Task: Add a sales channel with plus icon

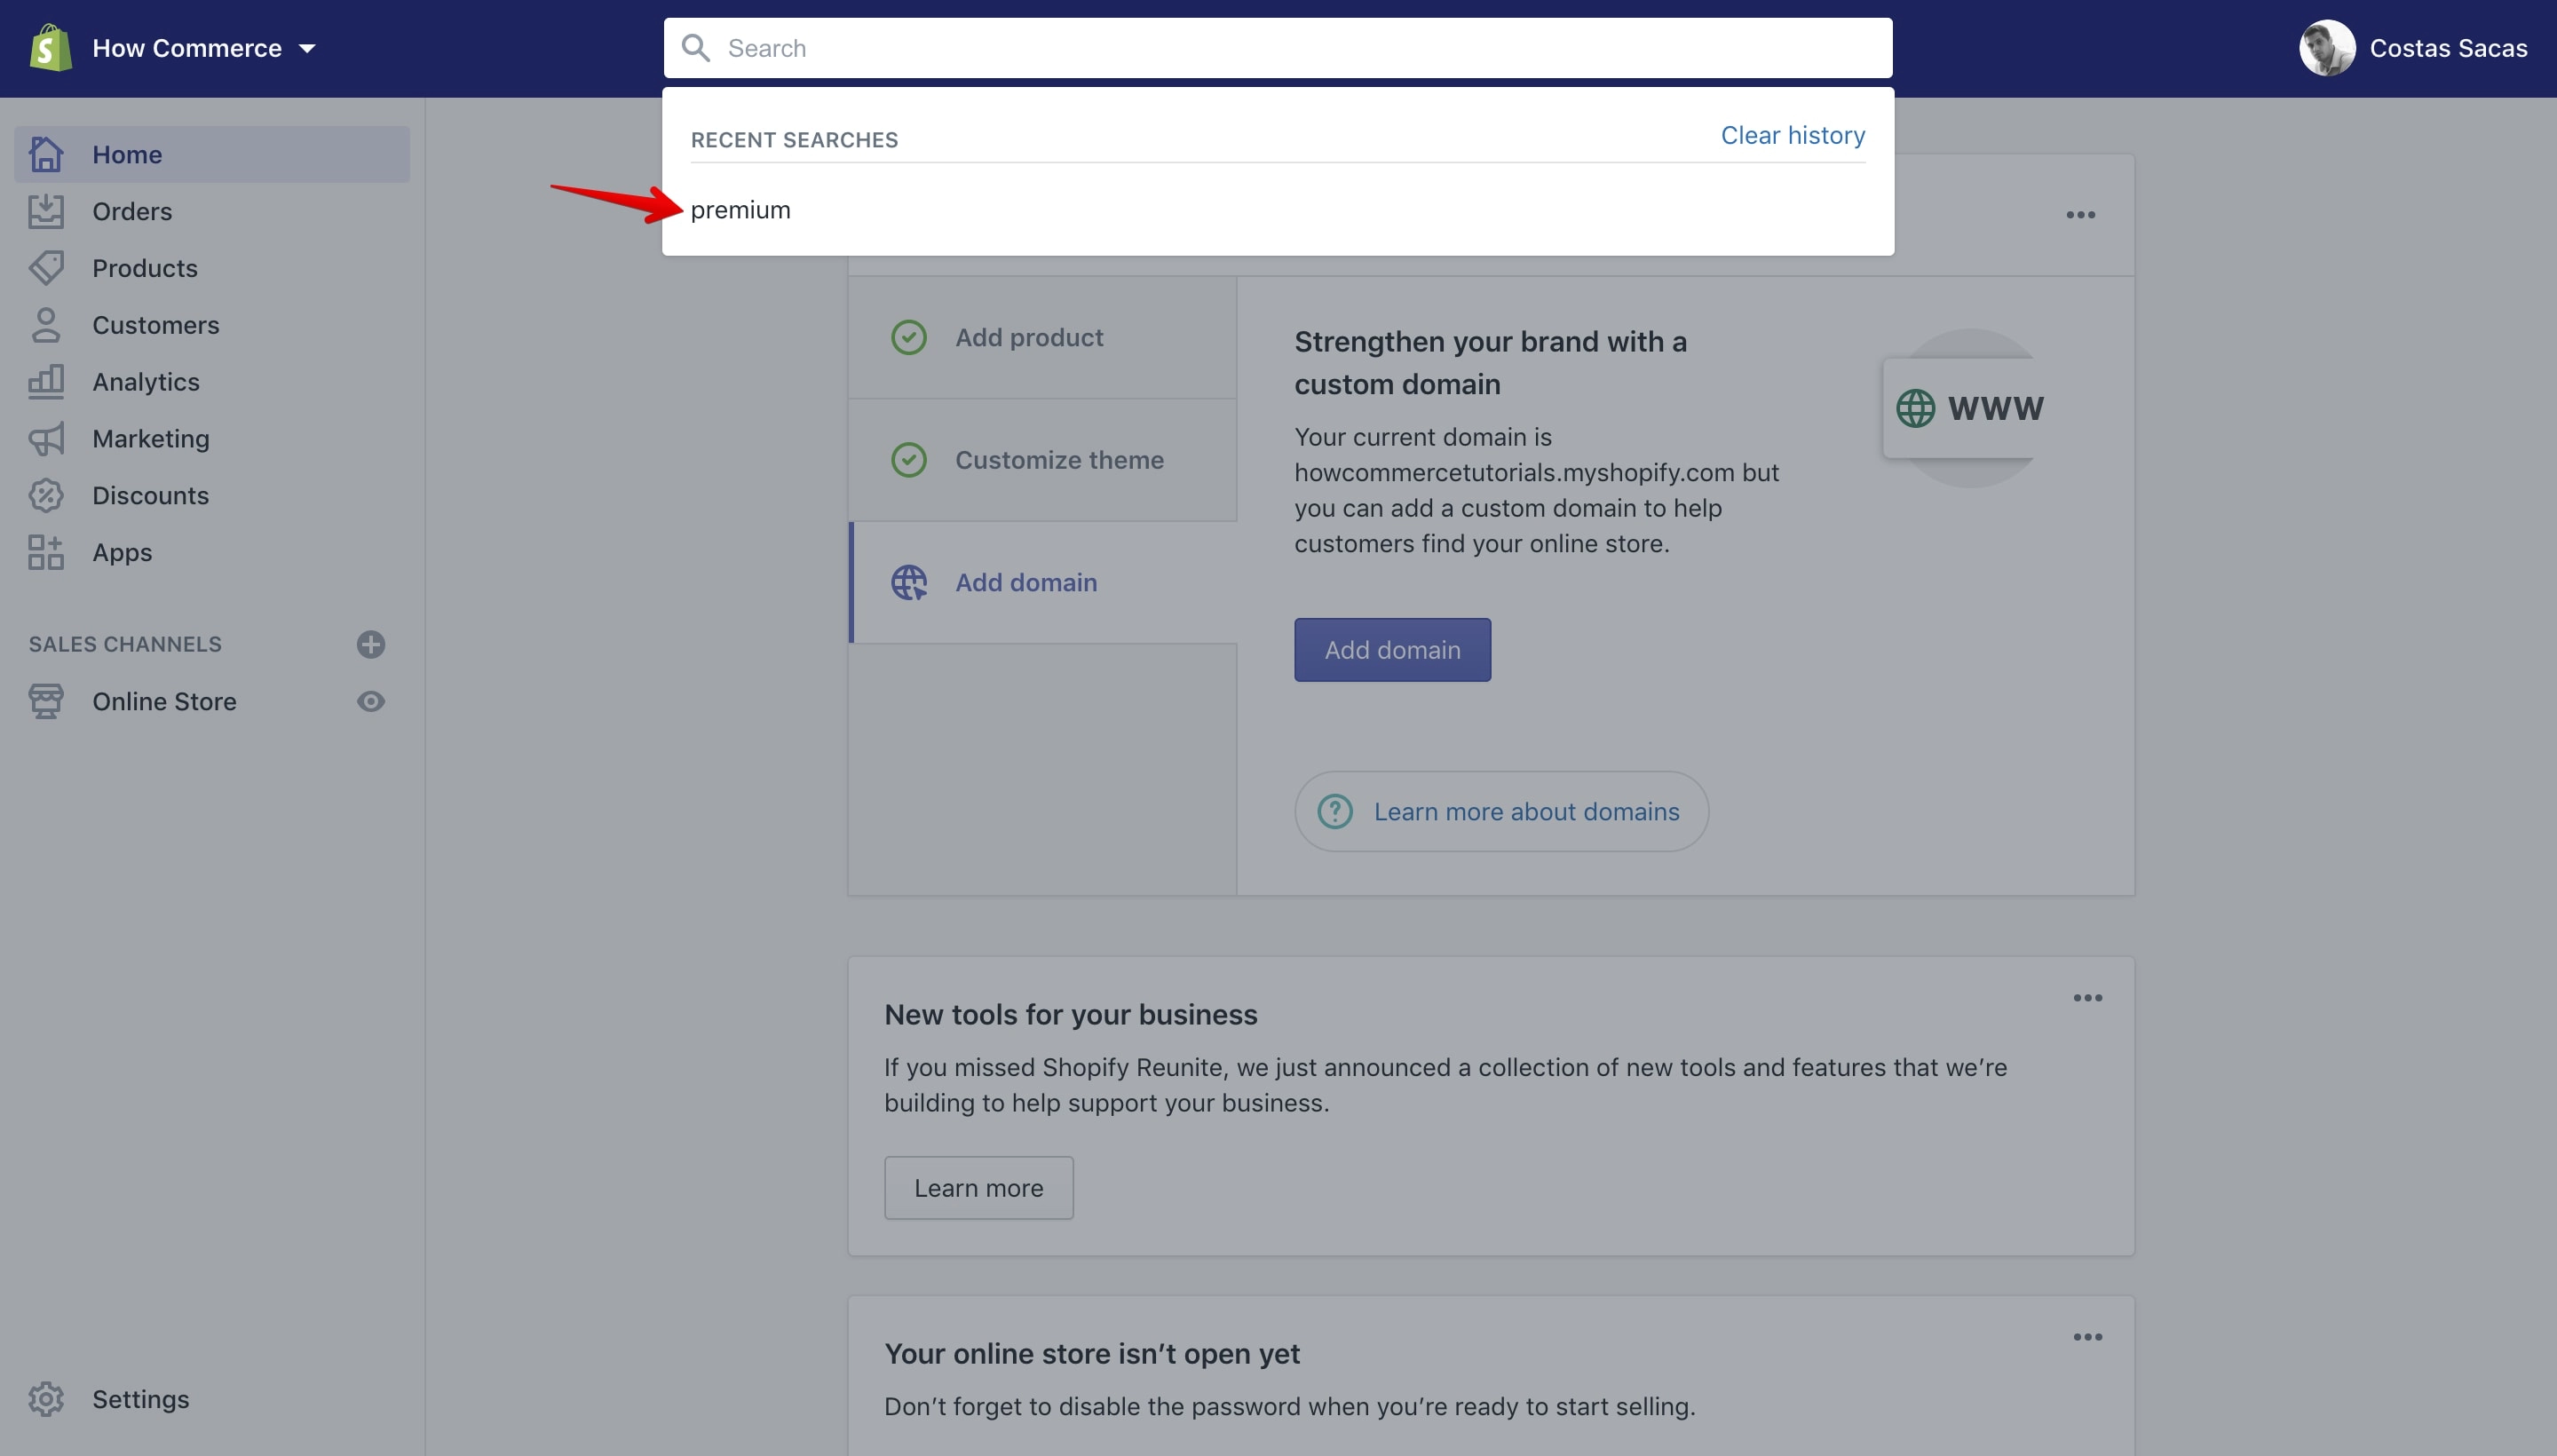Action: point(371,644)
